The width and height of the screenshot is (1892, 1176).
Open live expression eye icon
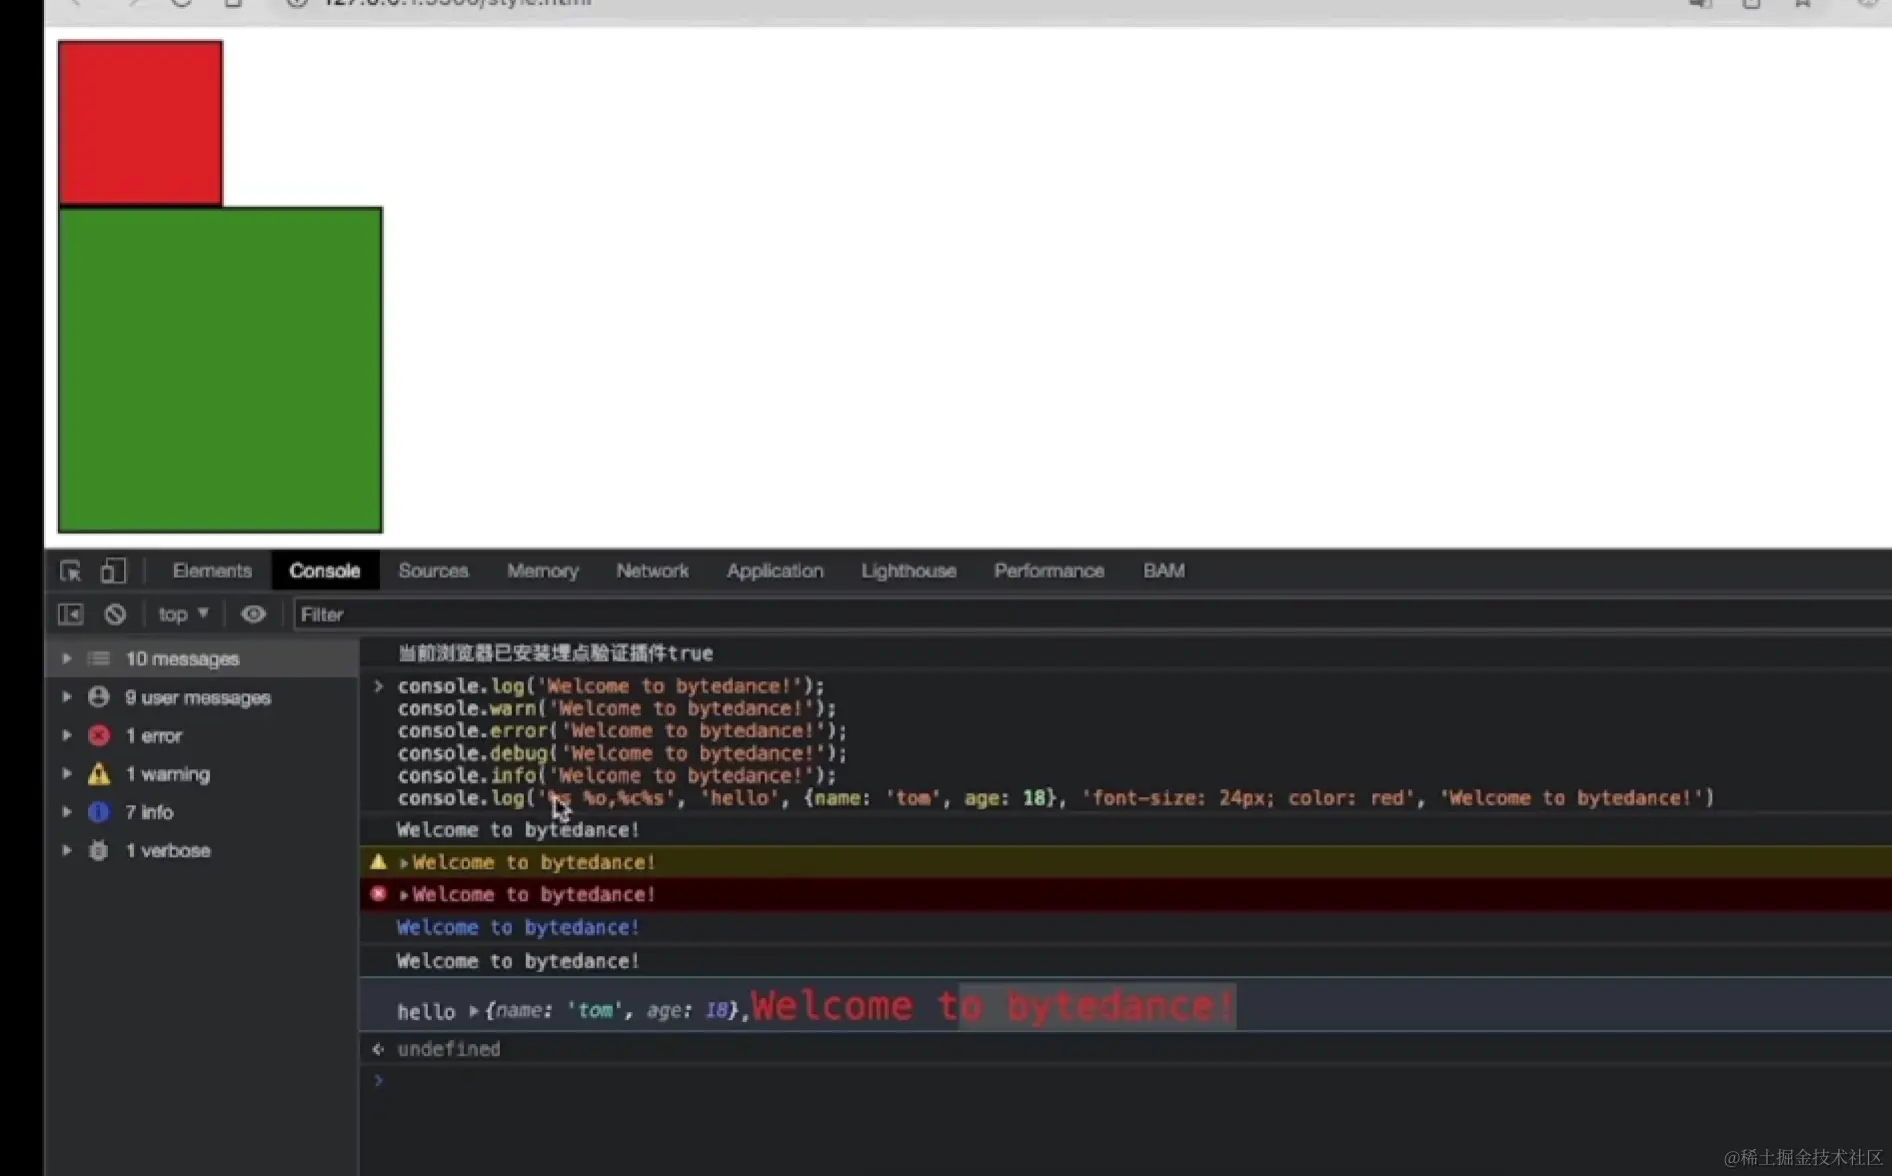click(x=253, y=614)
